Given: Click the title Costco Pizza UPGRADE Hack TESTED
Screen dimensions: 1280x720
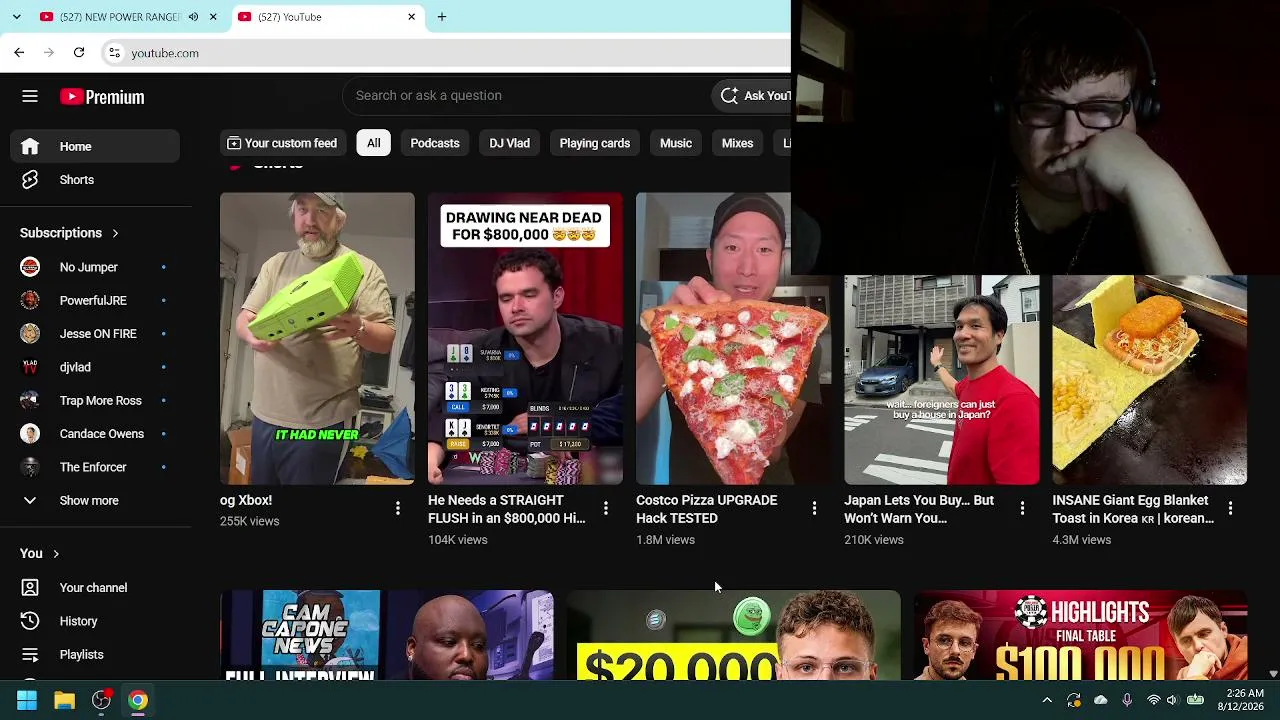Looking at the screenshot, I should (707, 509).
